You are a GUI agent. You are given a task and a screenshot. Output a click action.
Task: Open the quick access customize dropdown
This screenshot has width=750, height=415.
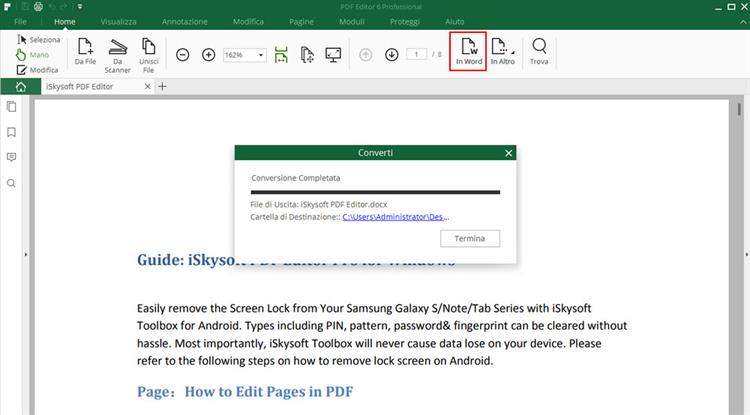coord(80,7)
